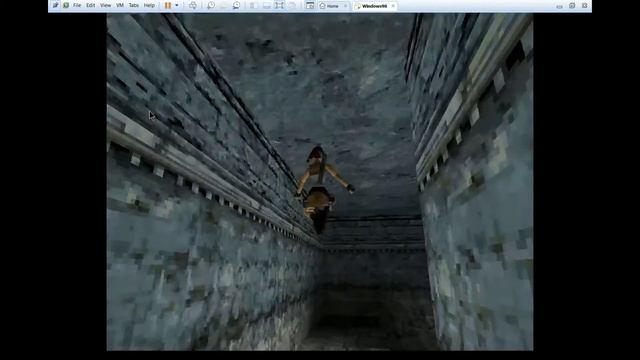Screen dimensions: 640x360
Task: Open the snapshot manager icon
Action: coord(236,6)
